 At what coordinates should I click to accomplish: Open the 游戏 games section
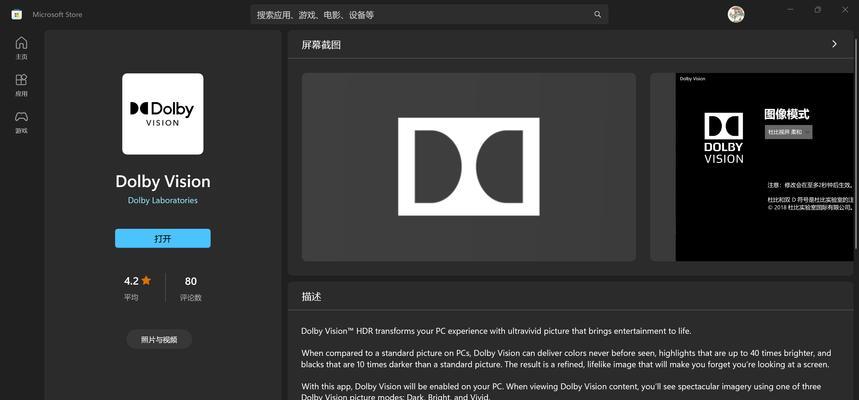tap(21, 122)
